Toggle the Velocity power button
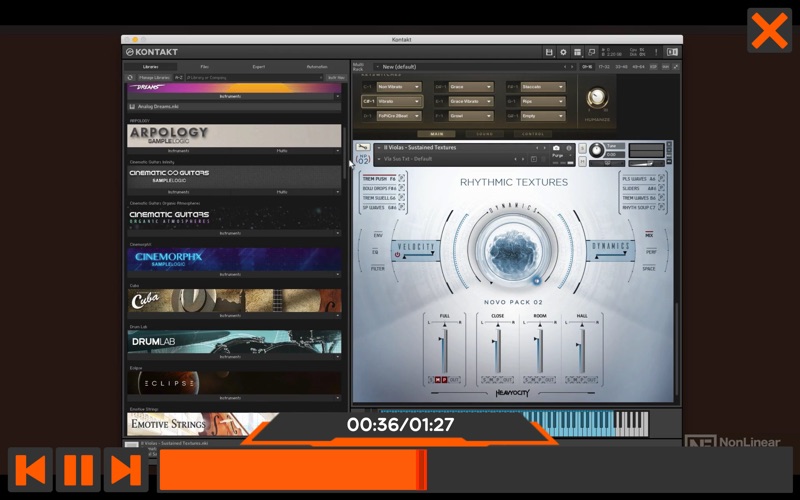This screenshot has width=800, height=500. [397, 255]
